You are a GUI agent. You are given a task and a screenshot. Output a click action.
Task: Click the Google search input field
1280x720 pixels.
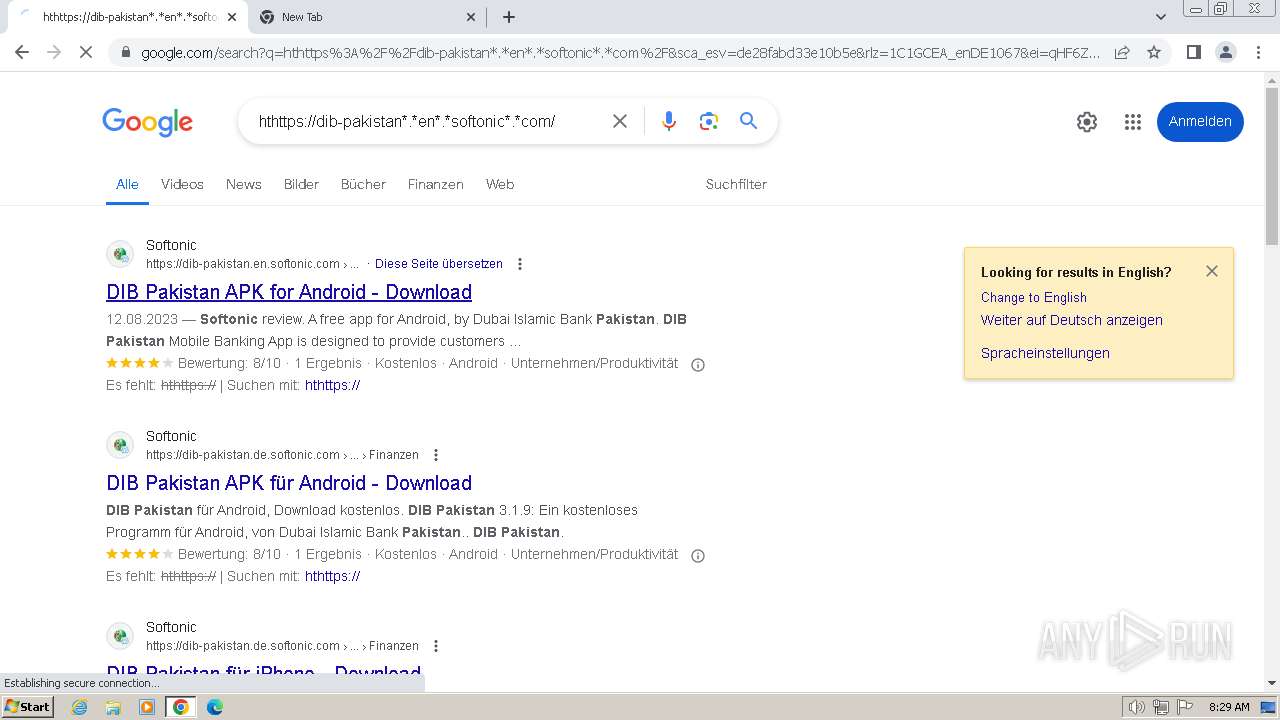click(x=425, y=121)
